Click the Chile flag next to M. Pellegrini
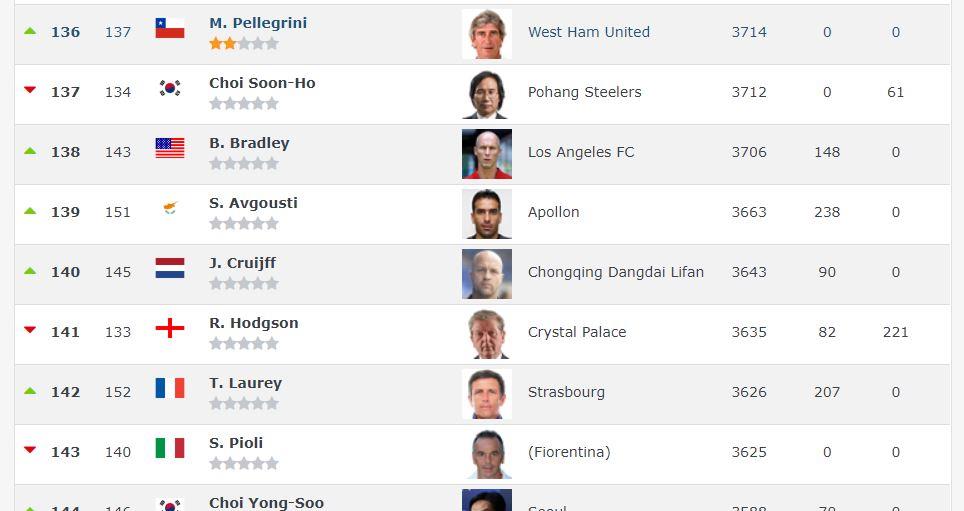The image size is (964, 511). (x=170, y=28)
